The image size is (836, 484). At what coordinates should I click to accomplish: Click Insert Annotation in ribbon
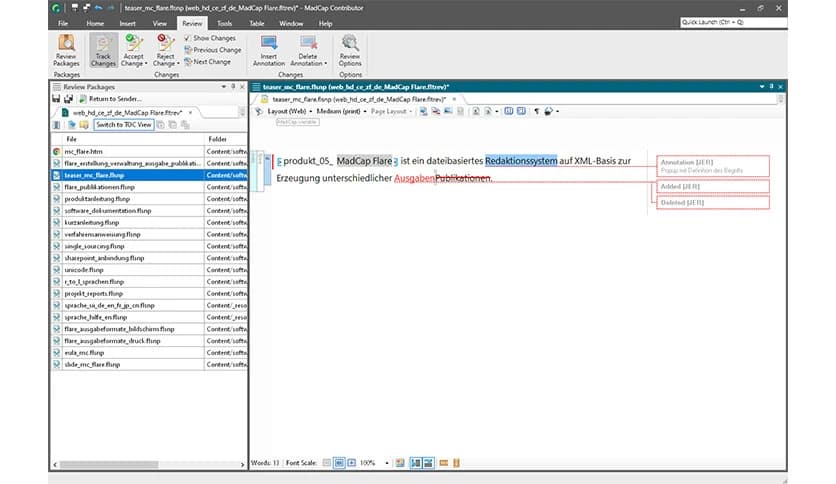tap(269, 50)
